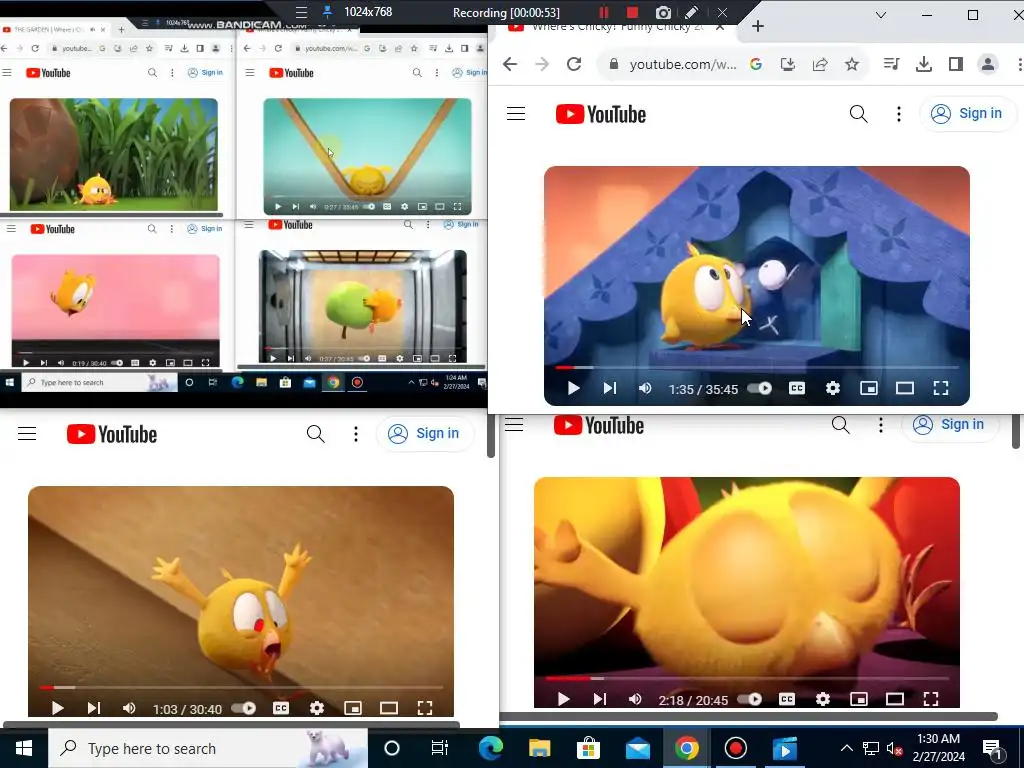Click the Type here to search box
Image resolution: width=1024 pixels, height=768 pixels.
click(208, 748)
